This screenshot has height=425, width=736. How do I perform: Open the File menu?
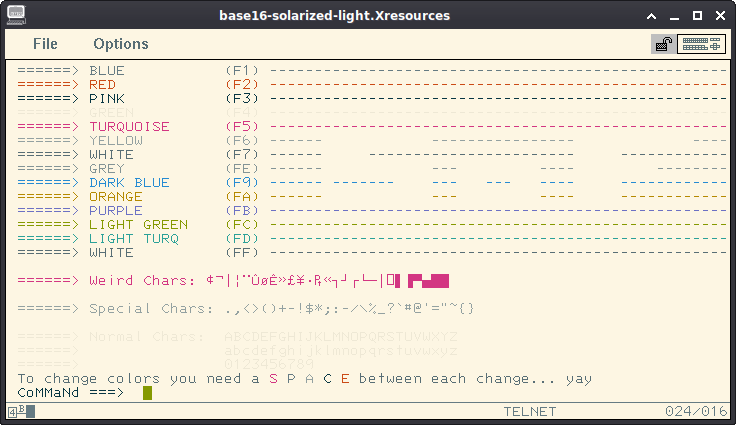(45, 44)
